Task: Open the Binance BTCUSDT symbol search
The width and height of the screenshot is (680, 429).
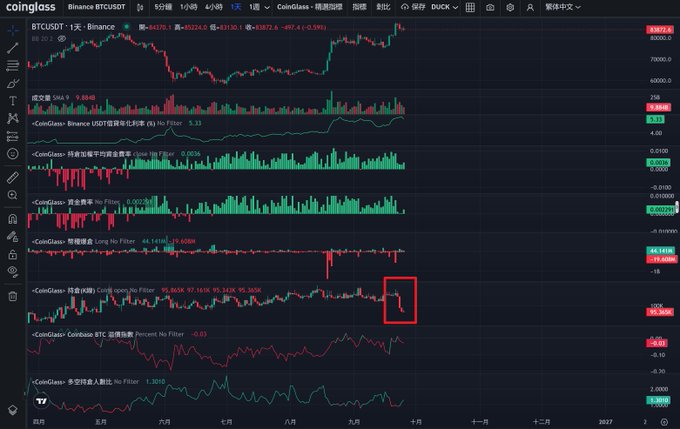Action: [x=96, y=7]
